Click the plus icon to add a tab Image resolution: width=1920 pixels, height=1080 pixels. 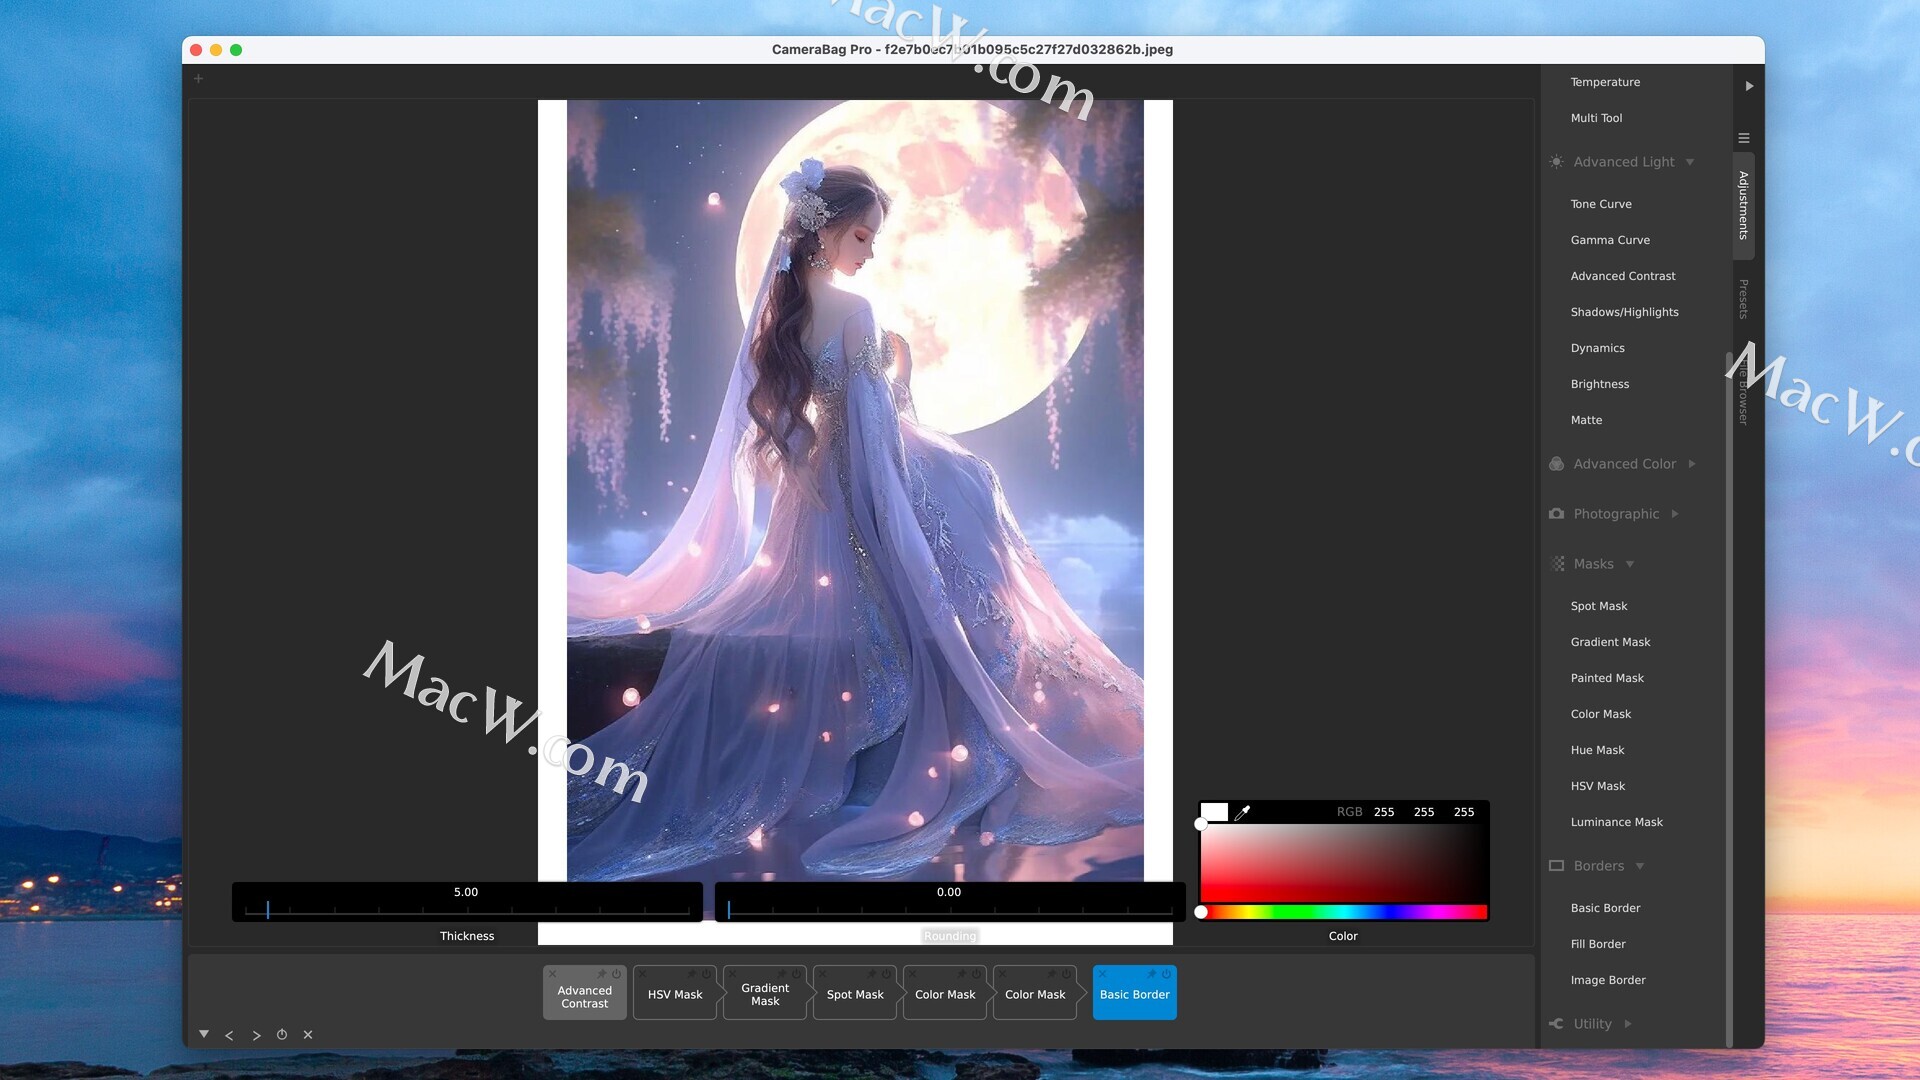[x=198, y=79]
